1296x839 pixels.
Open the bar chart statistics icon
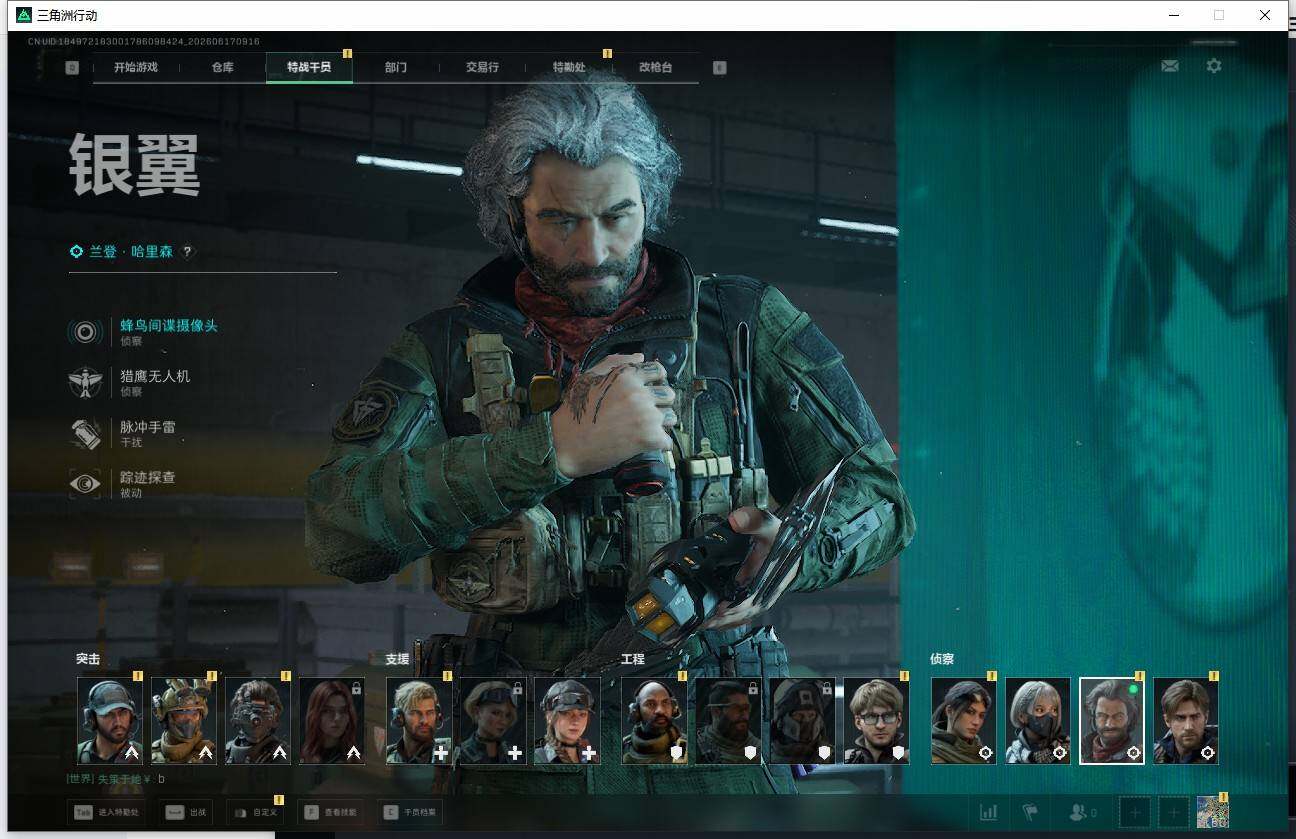tap(988, 812)
